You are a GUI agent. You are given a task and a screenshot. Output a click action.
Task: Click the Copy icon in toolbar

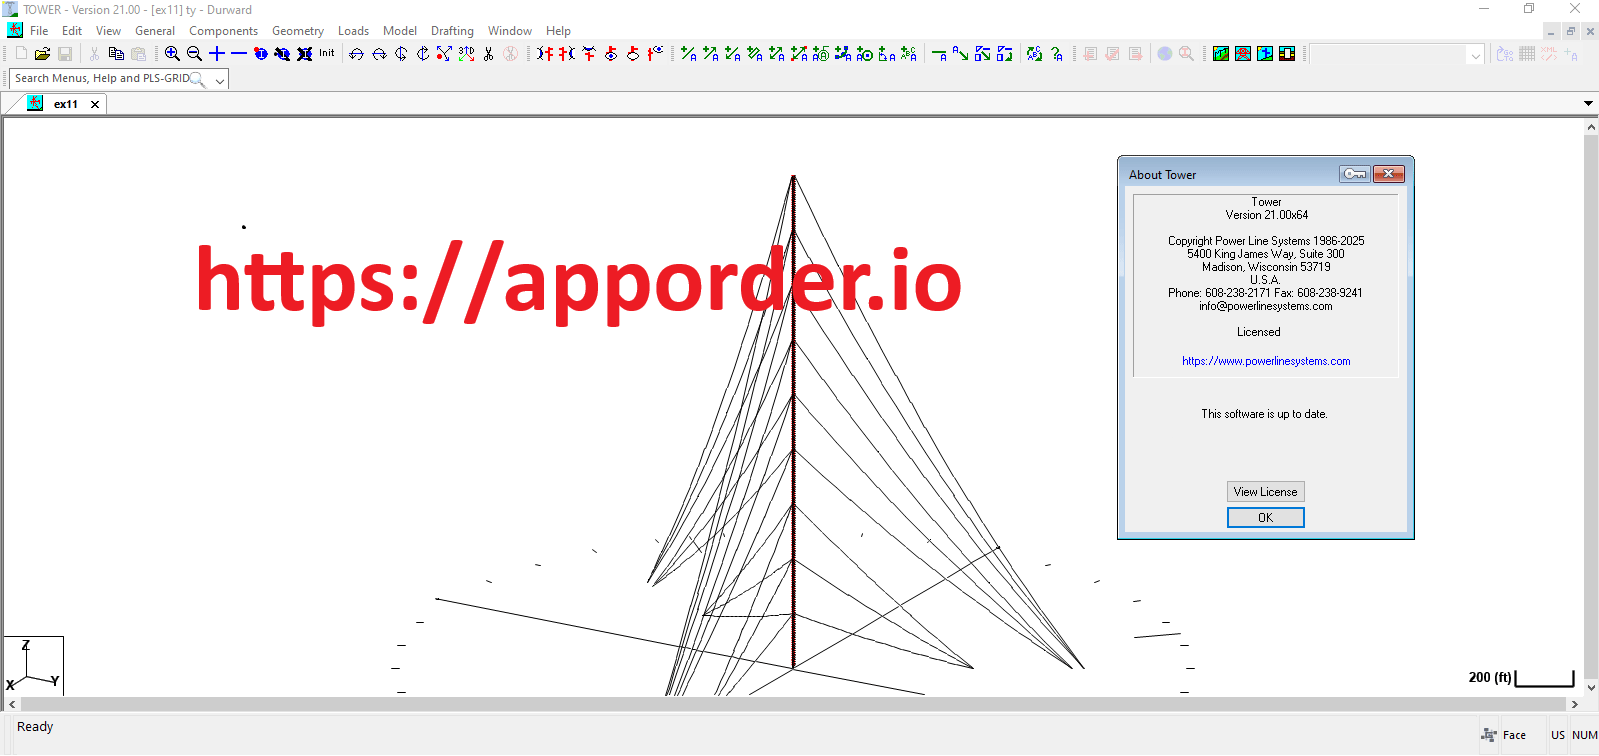116,54
